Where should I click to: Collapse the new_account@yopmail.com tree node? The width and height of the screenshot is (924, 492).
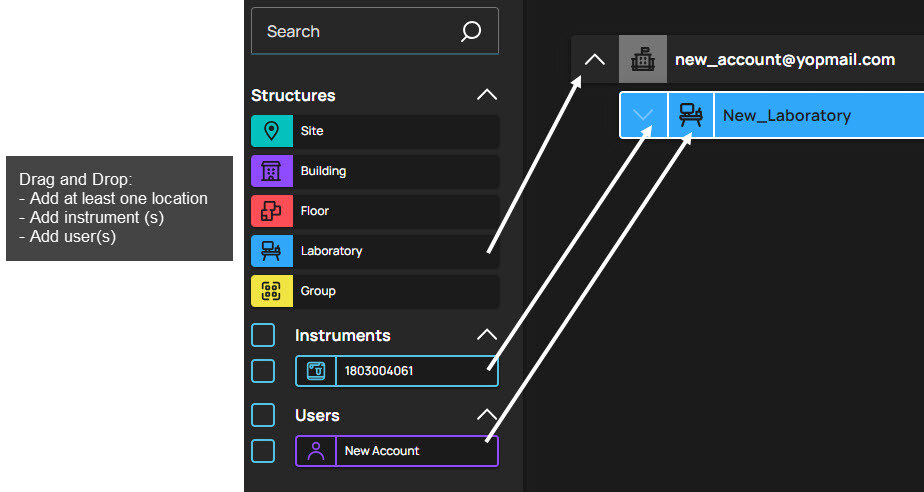pos(595,60)
